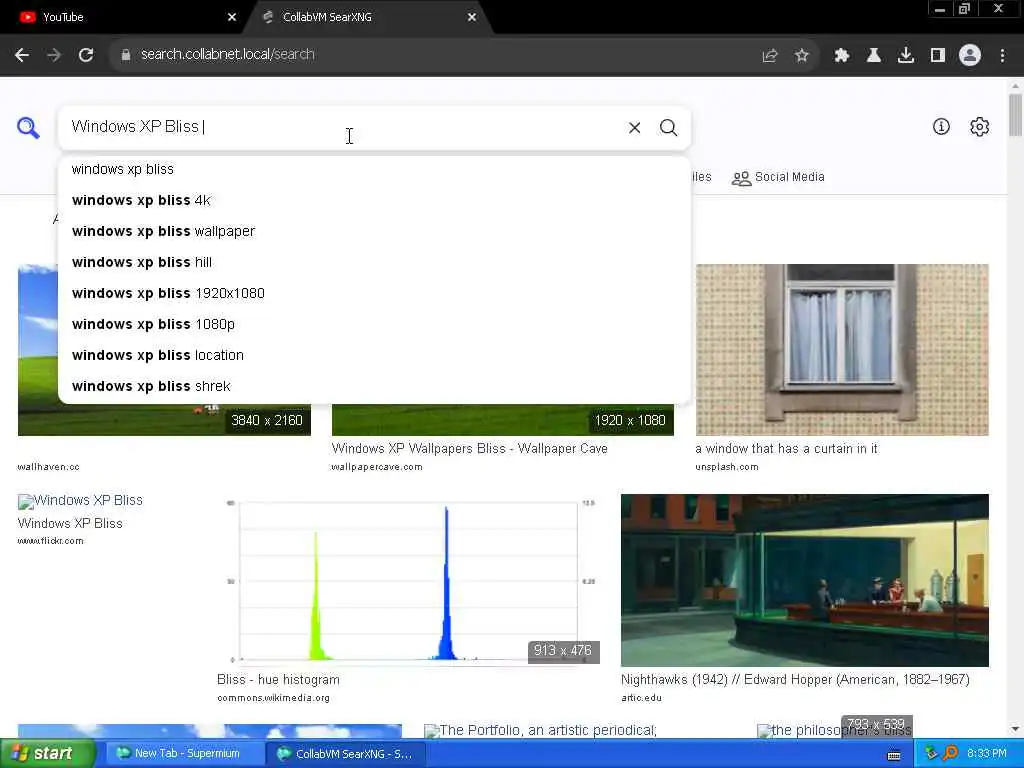This screenshot has width=1024, height=768.
Task: Click the Nighthawks (1942) Edward Hopper caption
Action: (795, 680)
